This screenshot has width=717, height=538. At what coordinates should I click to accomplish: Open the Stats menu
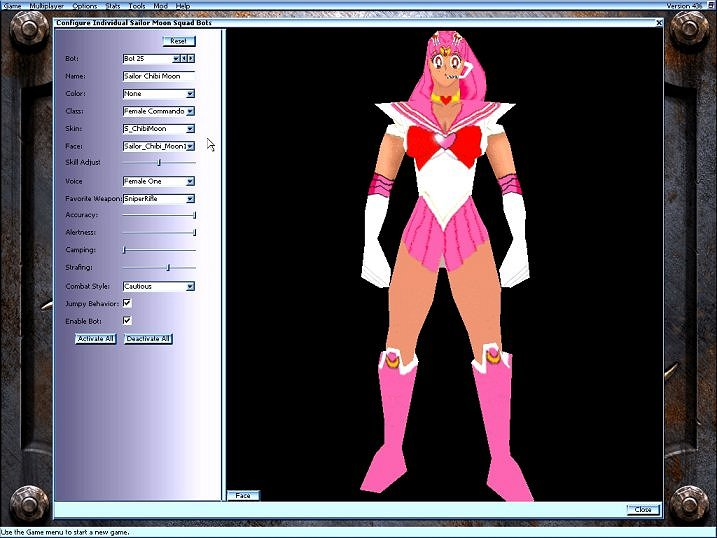click(x=113, y=6)
